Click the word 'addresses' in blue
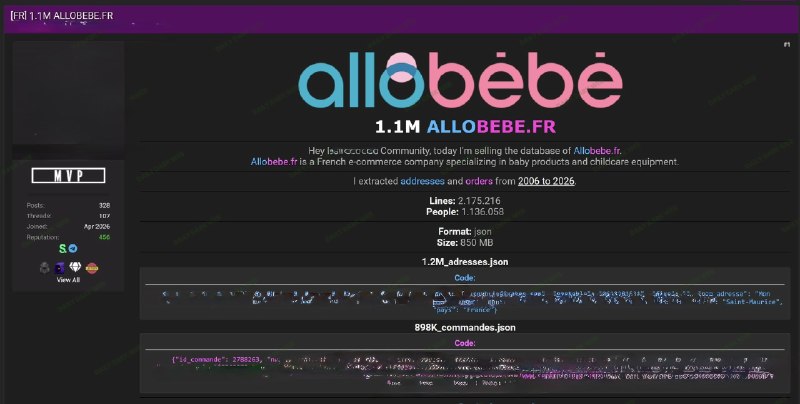 pyautogui.click(x=422, y=181)
